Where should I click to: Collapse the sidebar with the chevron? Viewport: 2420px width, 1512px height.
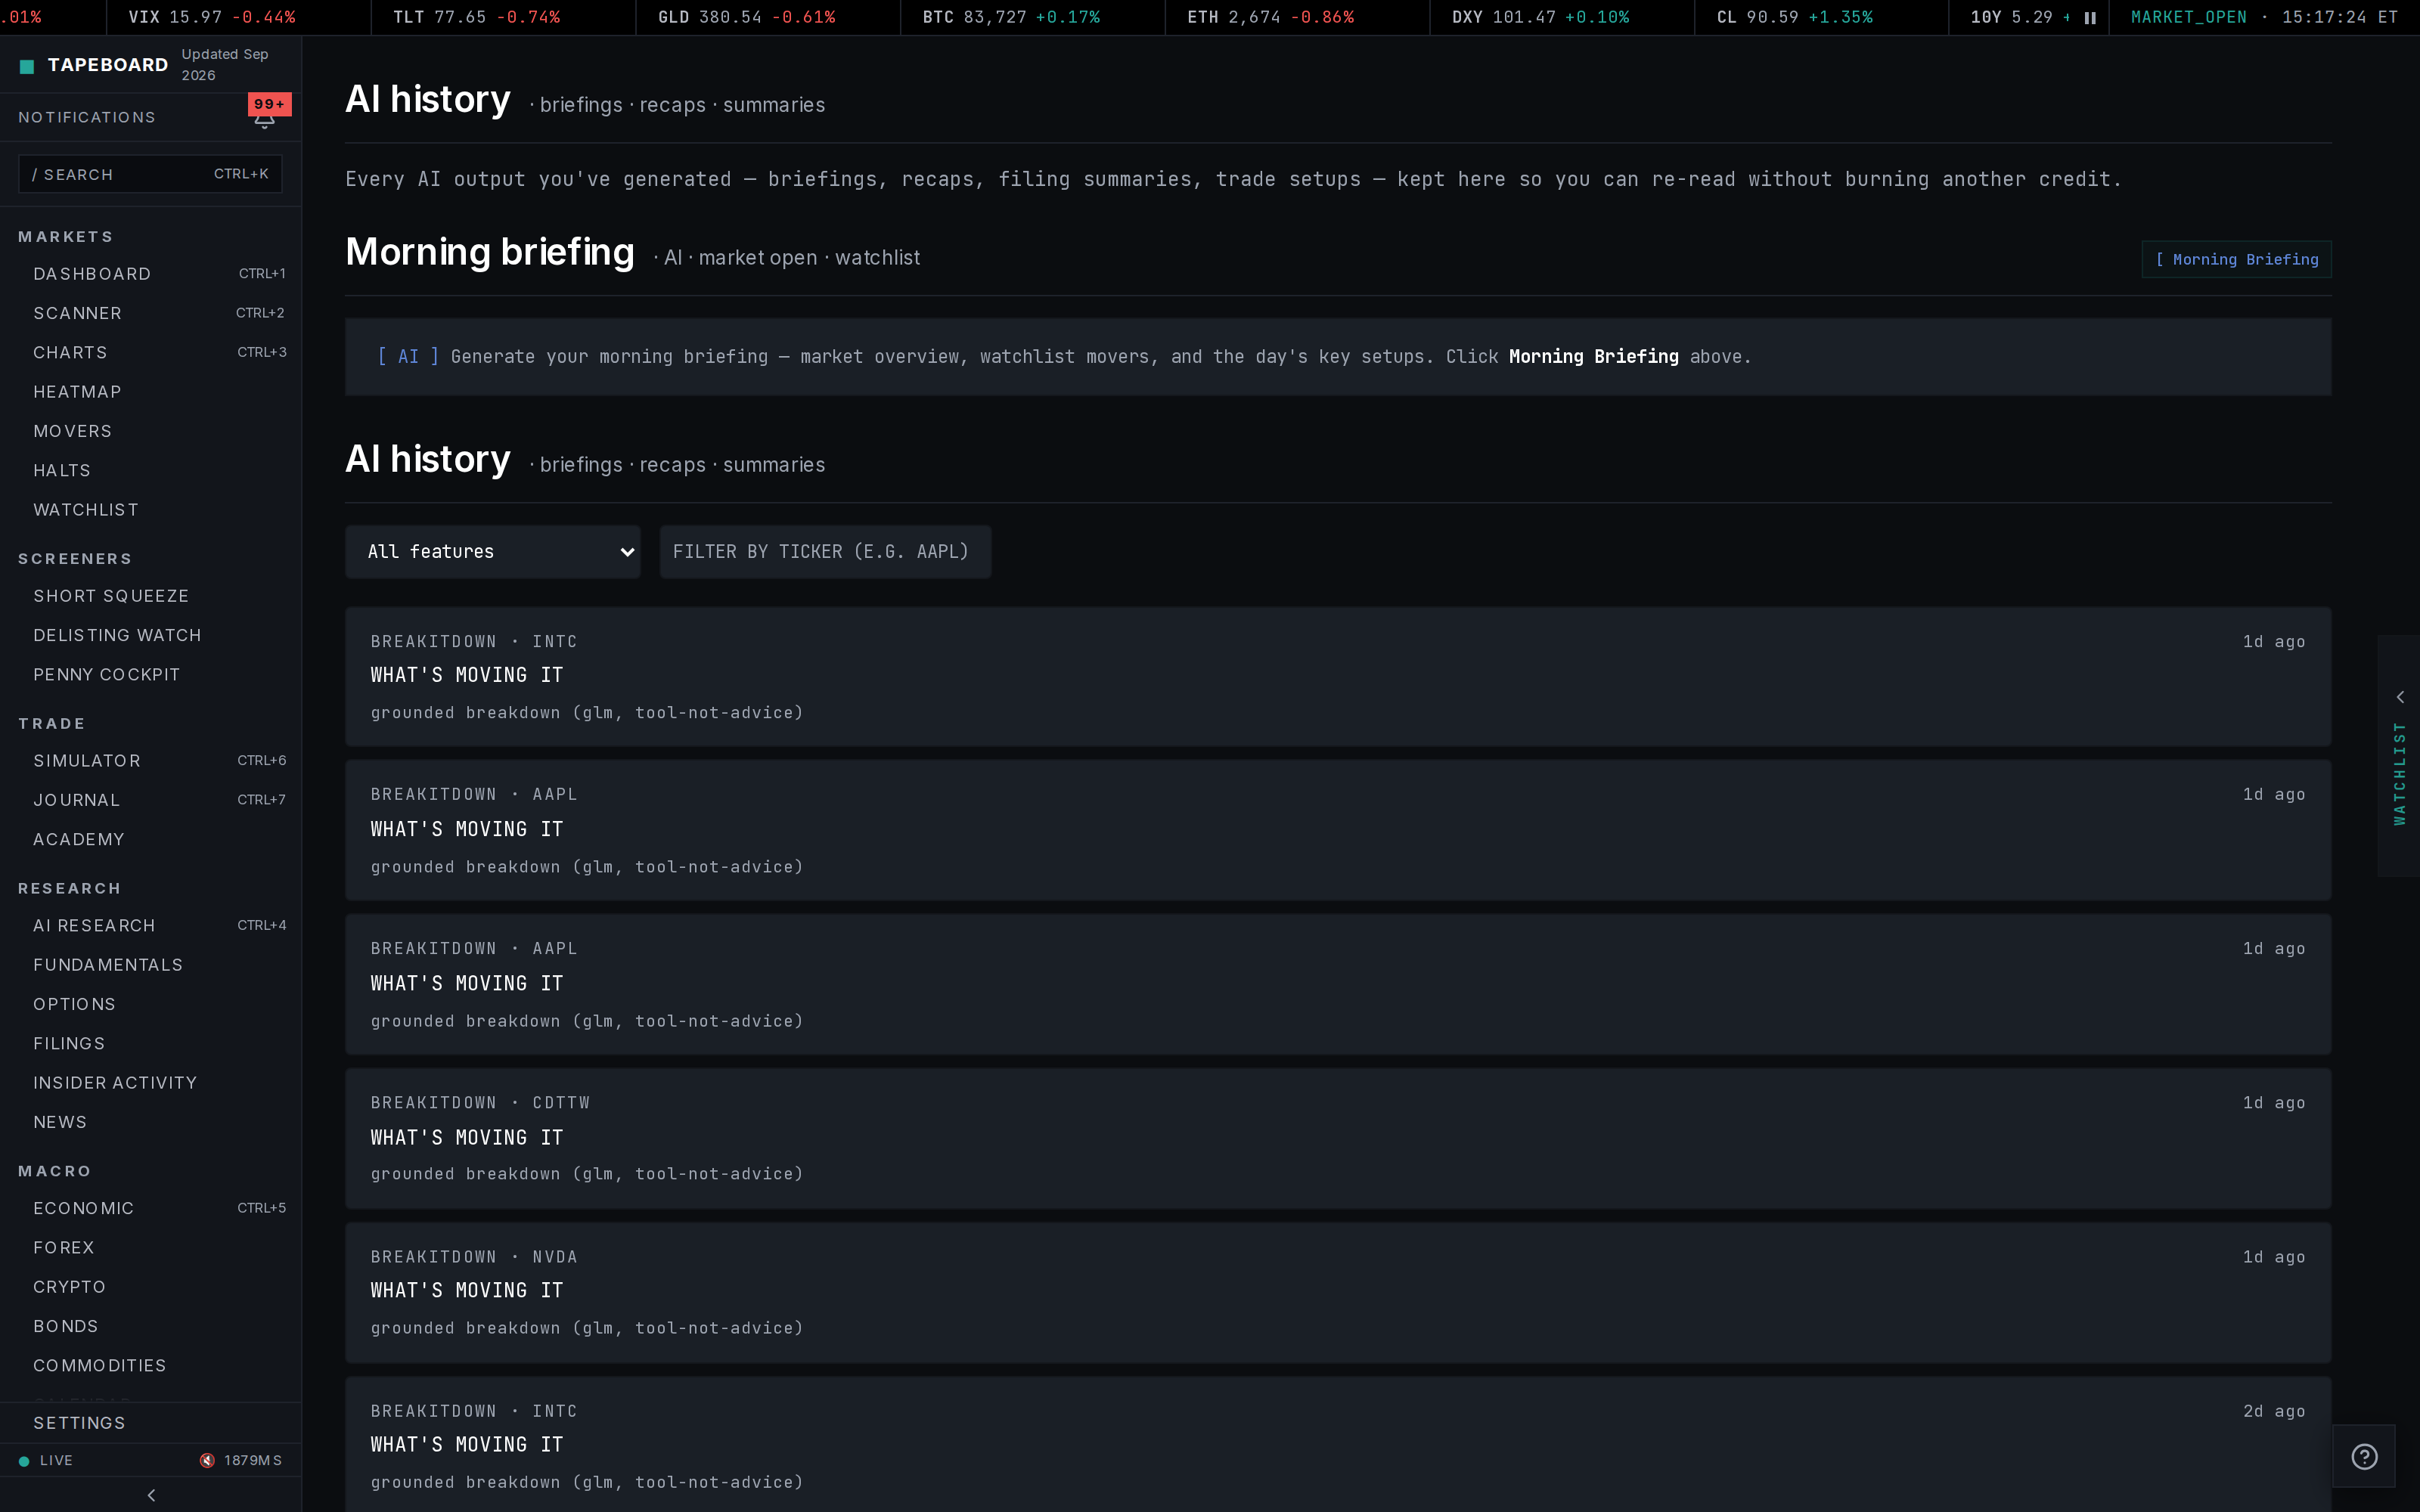point(151,1495)
